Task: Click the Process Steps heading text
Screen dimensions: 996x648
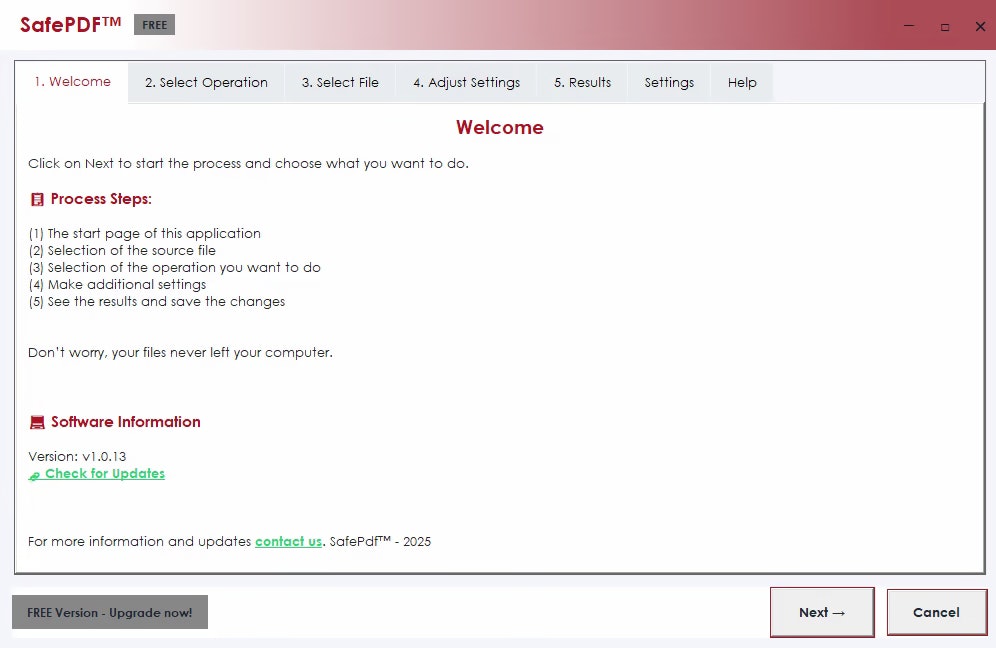Action: (101, 199)
